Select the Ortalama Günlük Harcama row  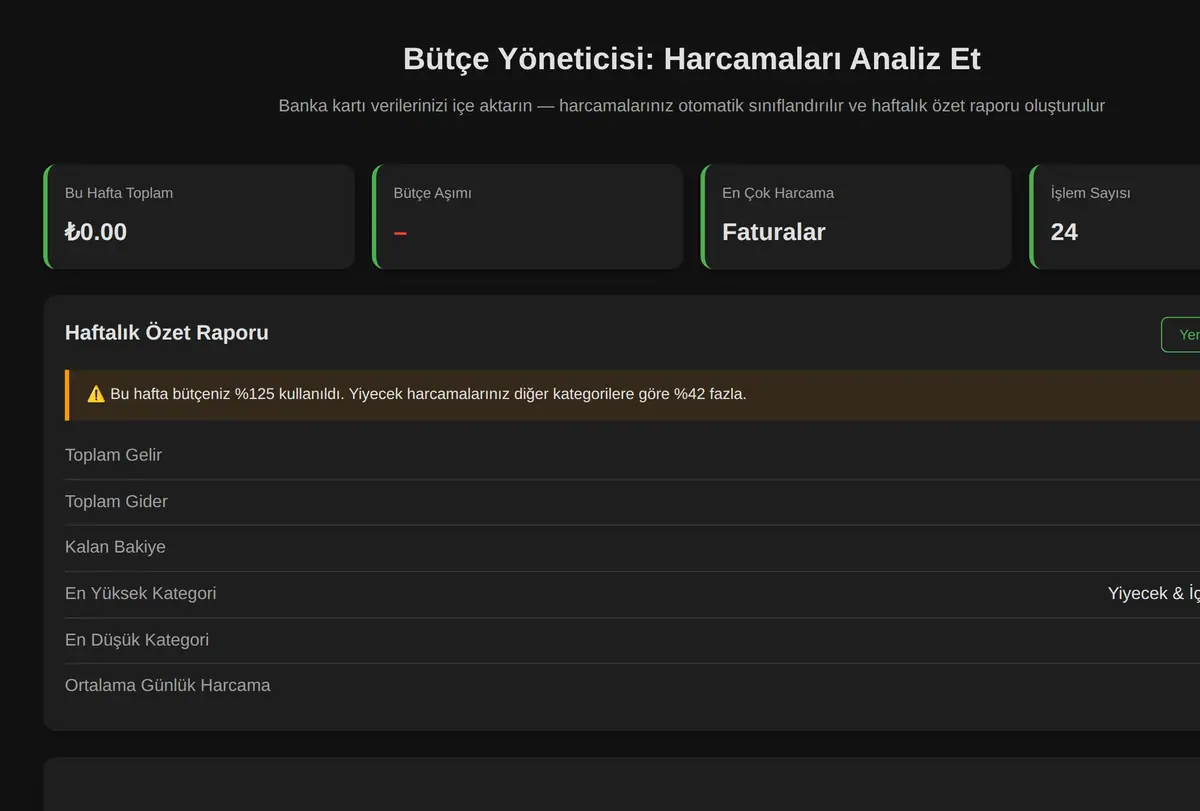click(x=632, y=685)
